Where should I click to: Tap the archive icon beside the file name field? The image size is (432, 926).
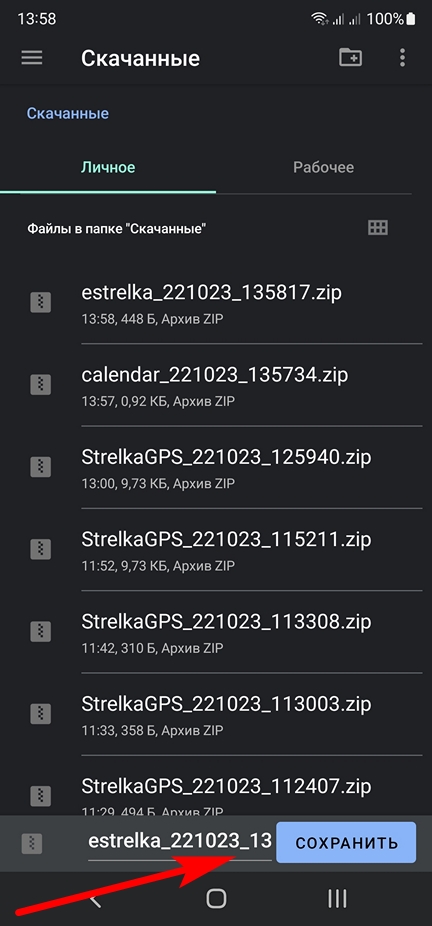point(32,843)
